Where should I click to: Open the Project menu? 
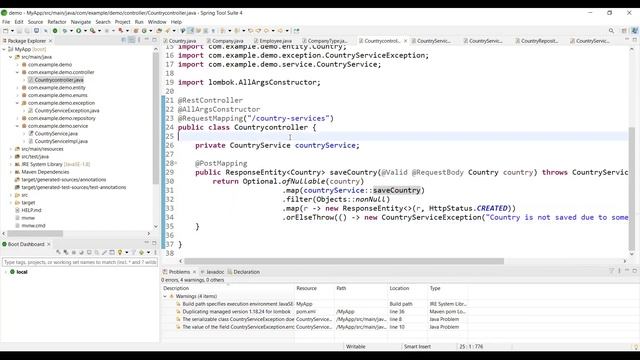pyautogui.click(x=122, y=22)
